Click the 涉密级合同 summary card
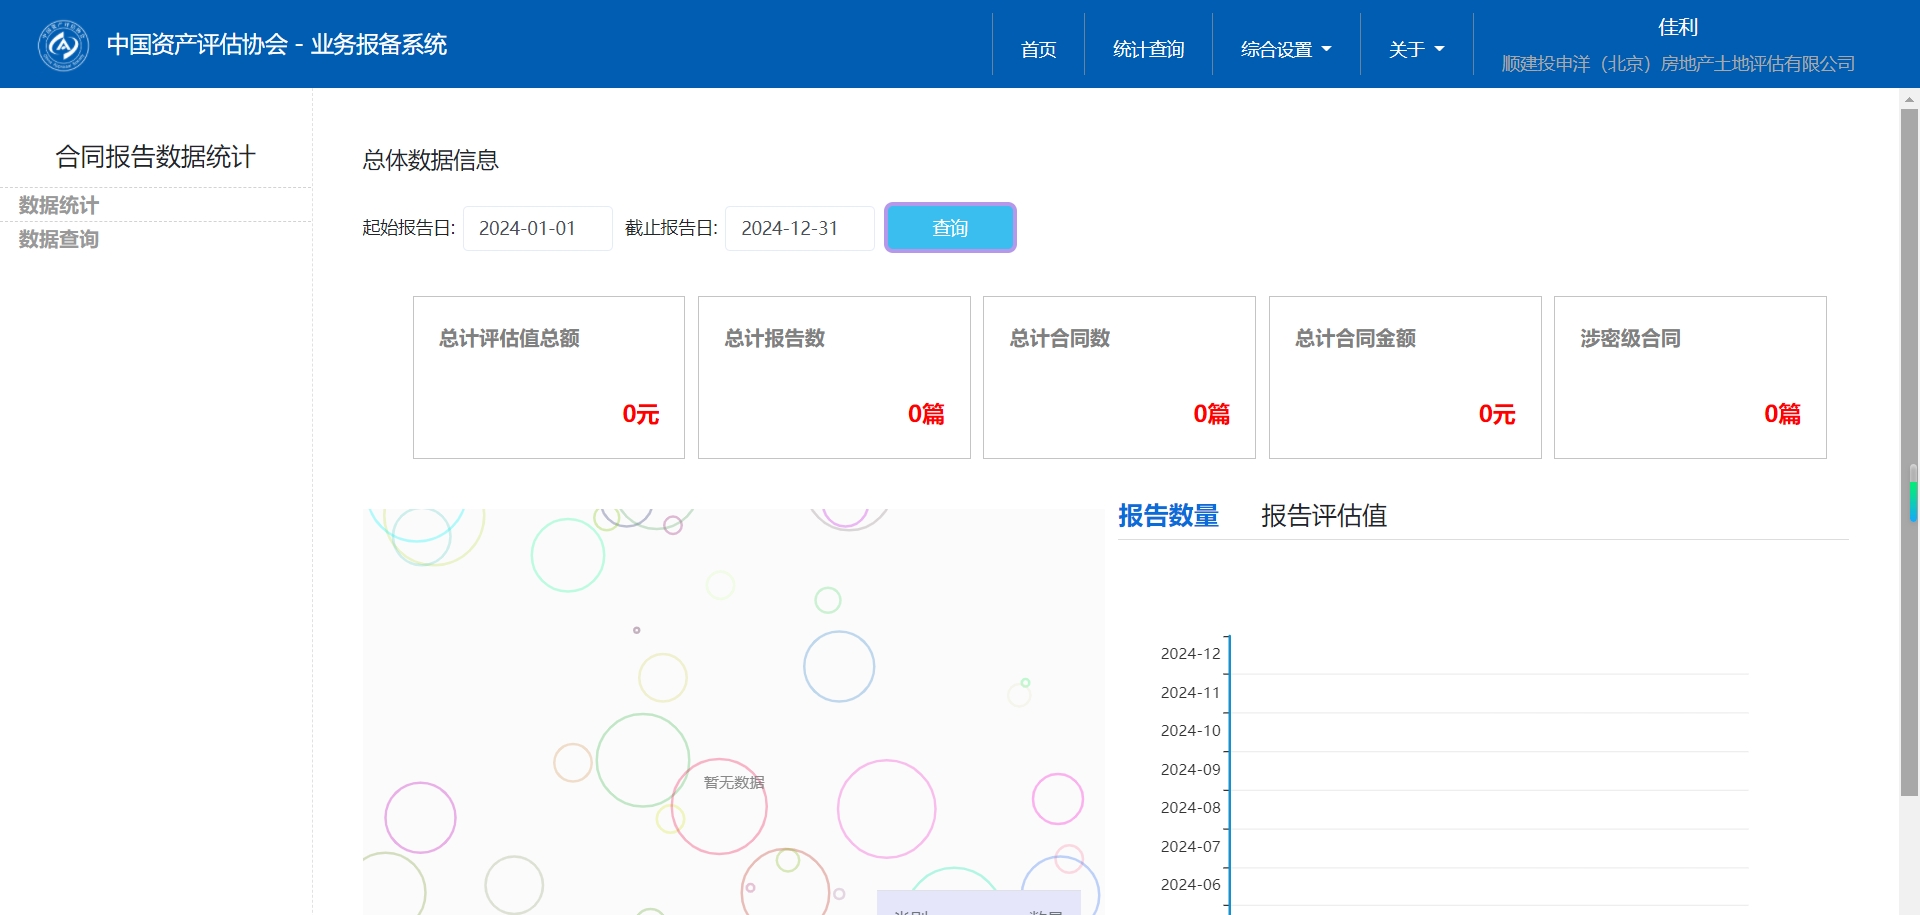 tap(1689, 377)
